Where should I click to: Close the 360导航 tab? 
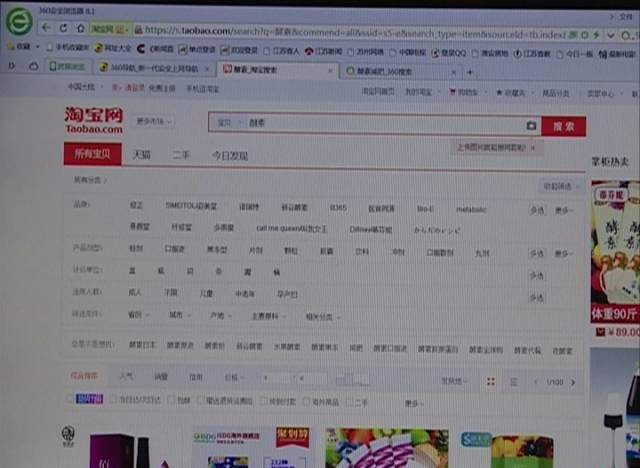[207, 69]
